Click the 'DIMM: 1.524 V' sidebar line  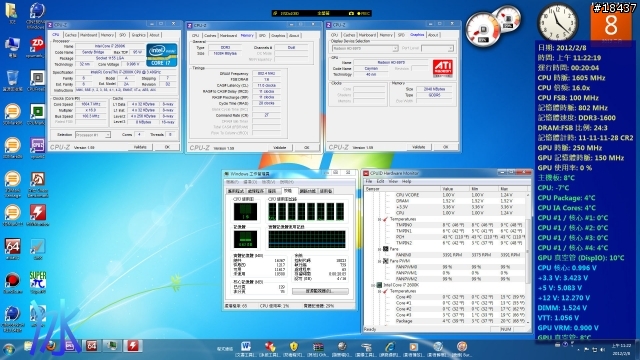[x=562, y=308]
